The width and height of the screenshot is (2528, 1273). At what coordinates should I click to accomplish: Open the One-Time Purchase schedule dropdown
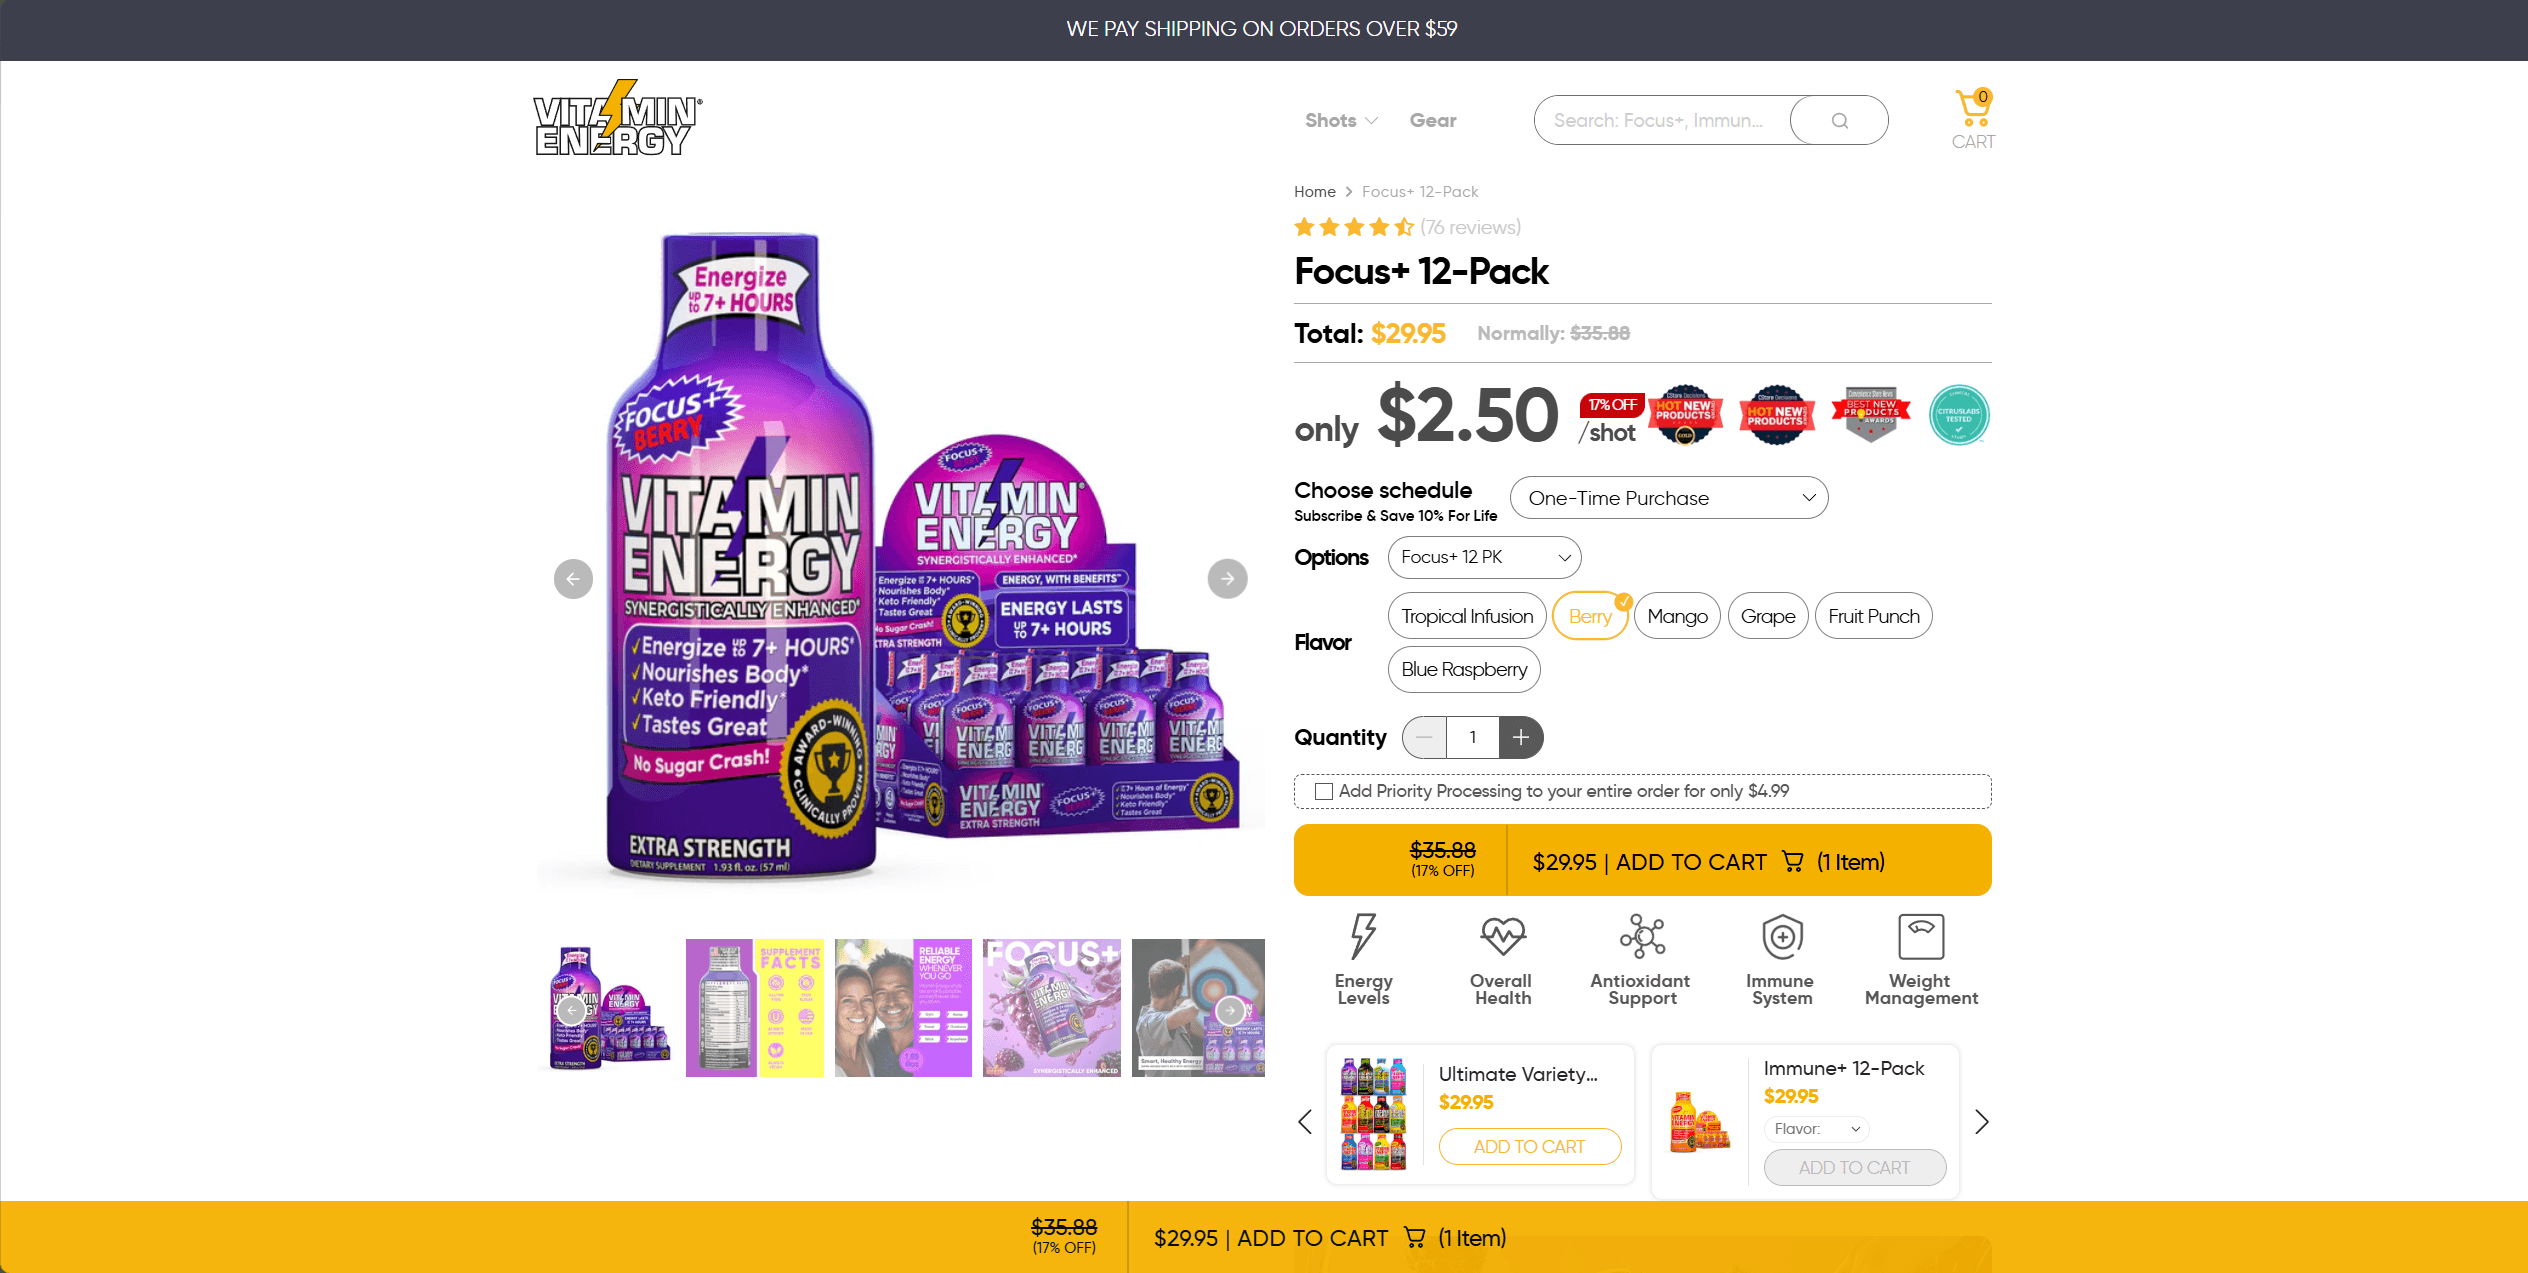coord(1669,498)
